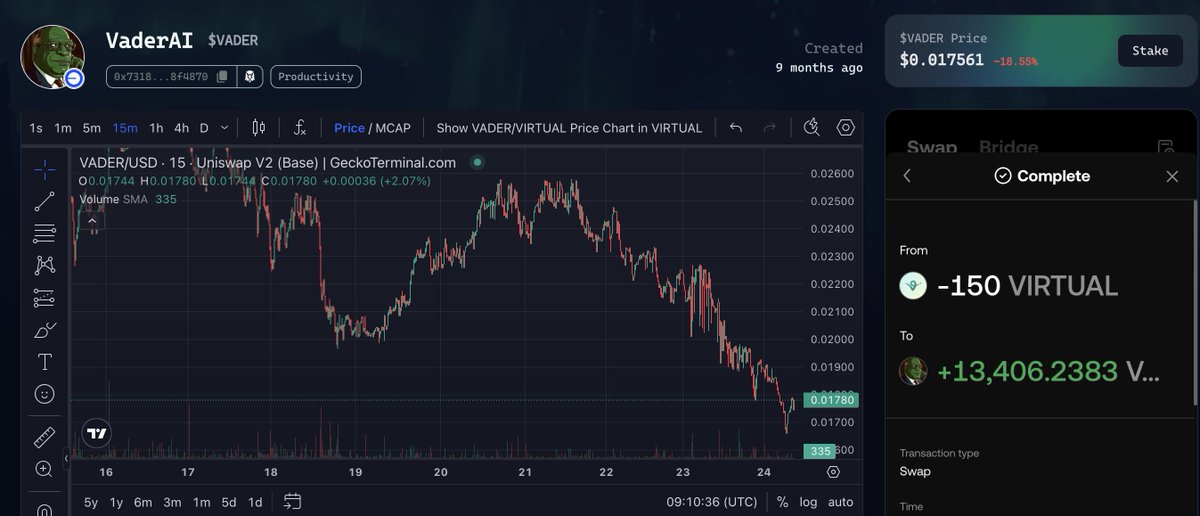Image resolution: width=1200 pixels, height=516 pixels.
Task: Select the 5m timeframe
Action: pos(92,128)
